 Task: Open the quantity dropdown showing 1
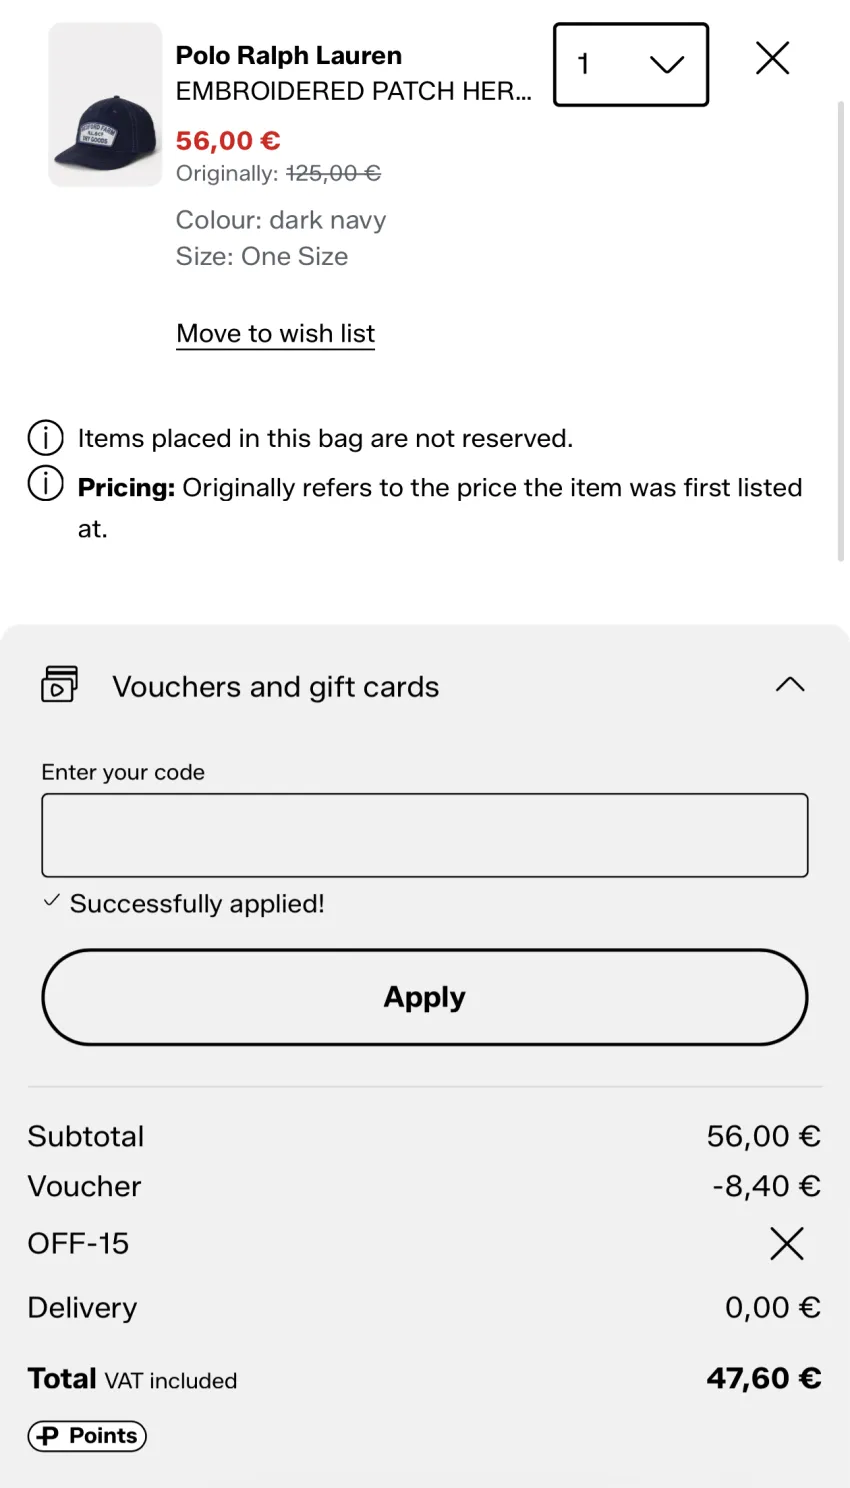pyautogui.click(x=631, y=65)
